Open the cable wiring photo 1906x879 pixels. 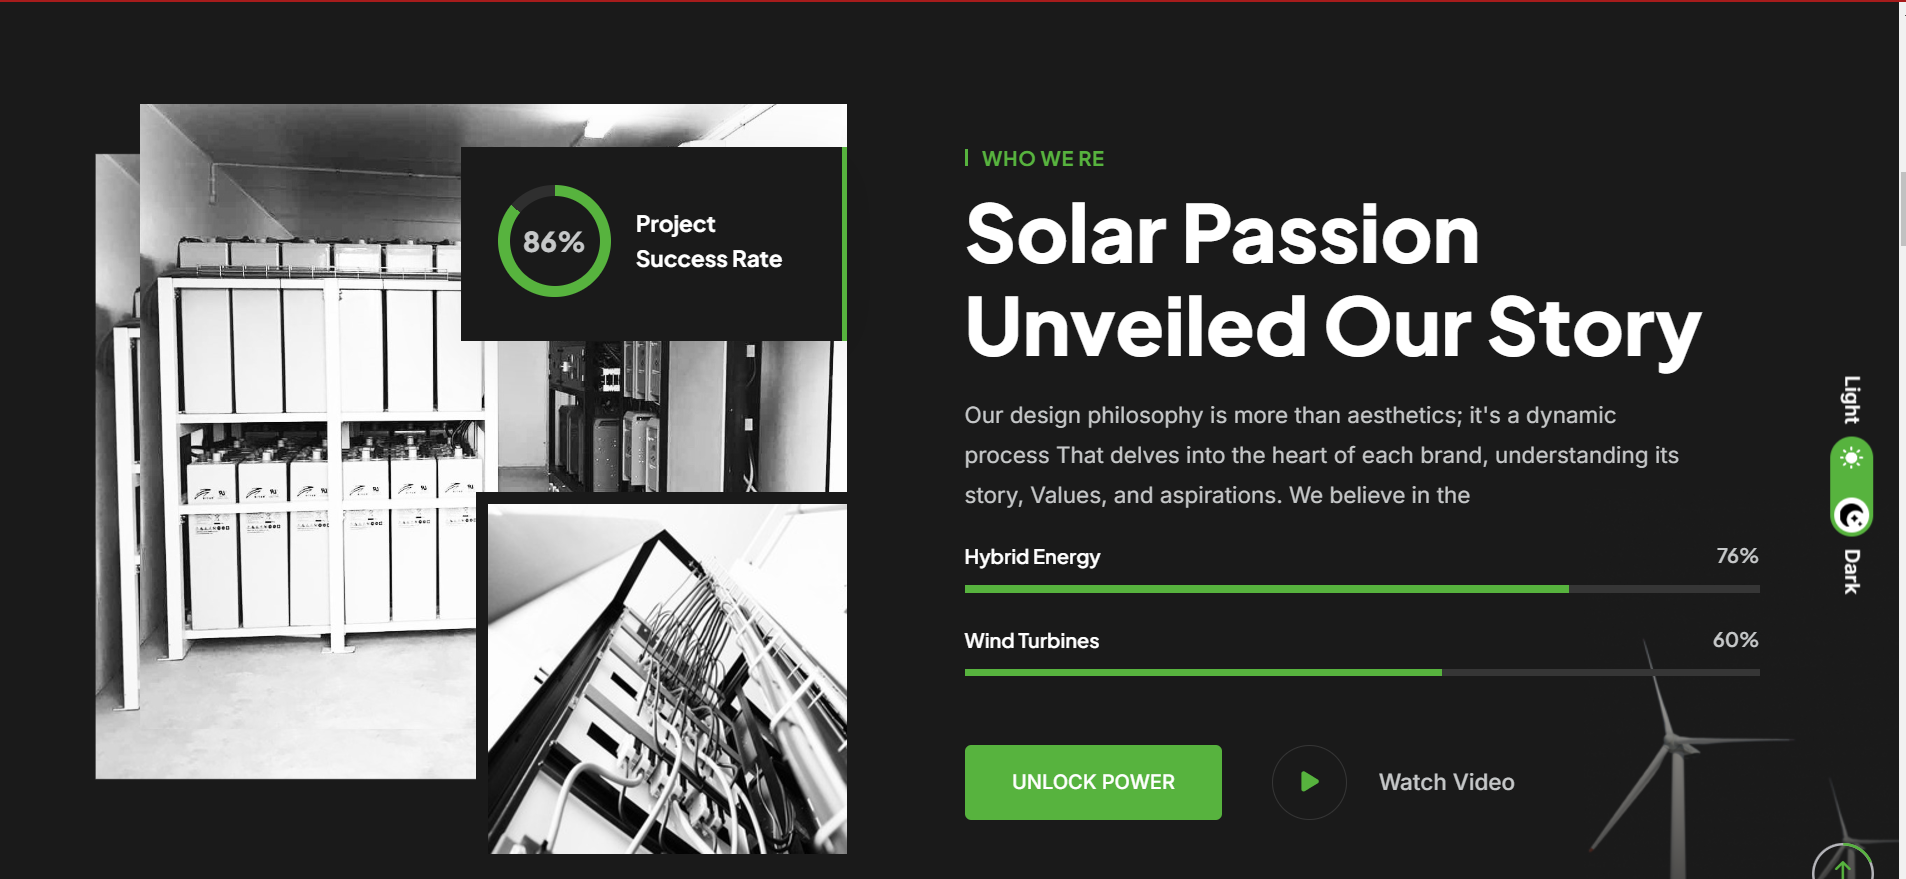point(667,678)
